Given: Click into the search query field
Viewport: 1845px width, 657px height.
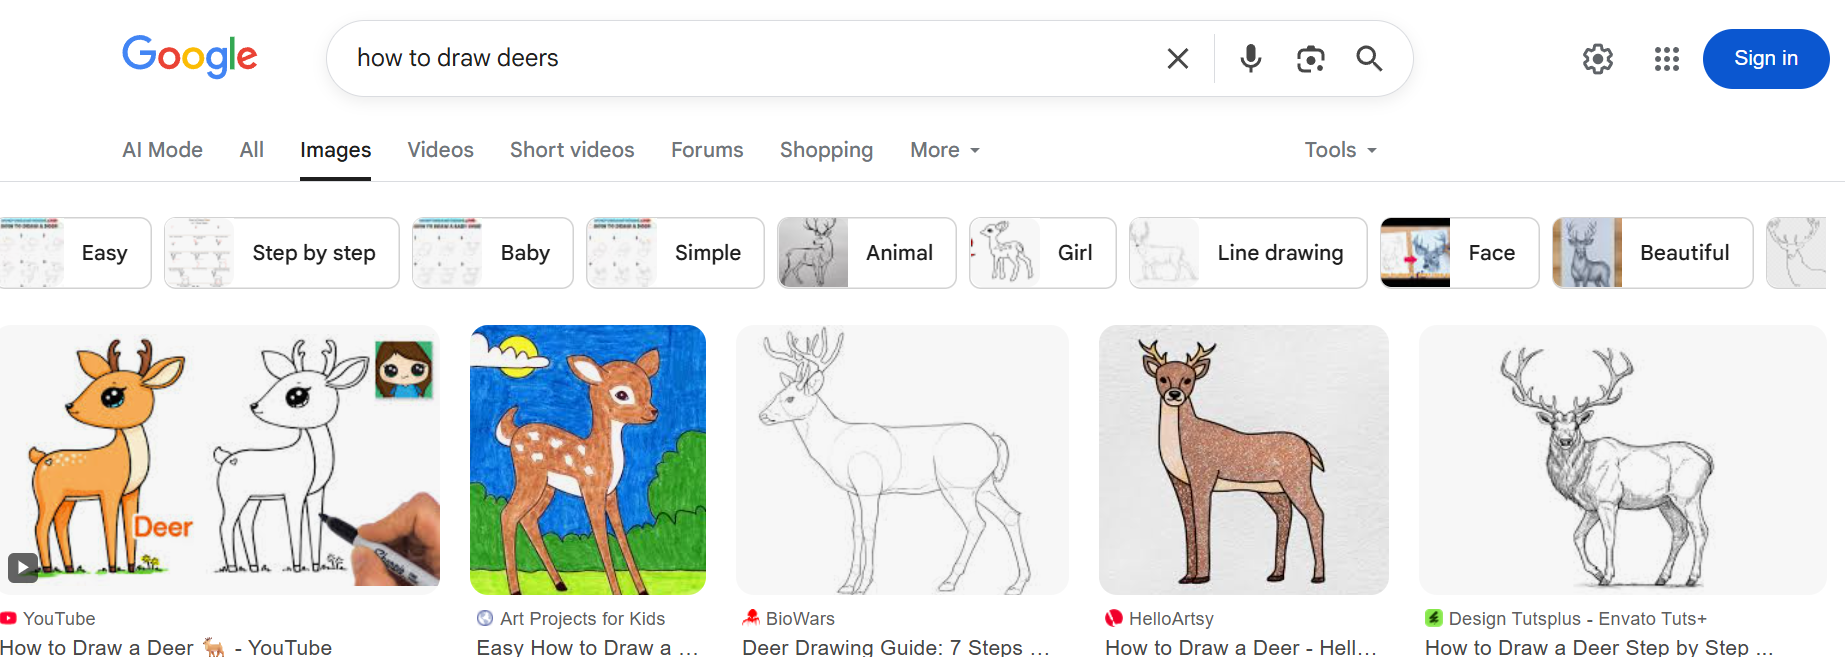Looking at the screenshot, I should pos(750,58).
